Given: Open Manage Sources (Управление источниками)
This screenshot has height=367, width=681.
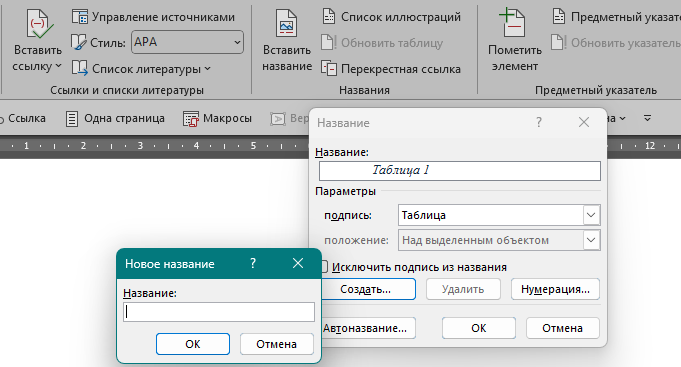Looking at the screenshot, I should pos(153,17).
